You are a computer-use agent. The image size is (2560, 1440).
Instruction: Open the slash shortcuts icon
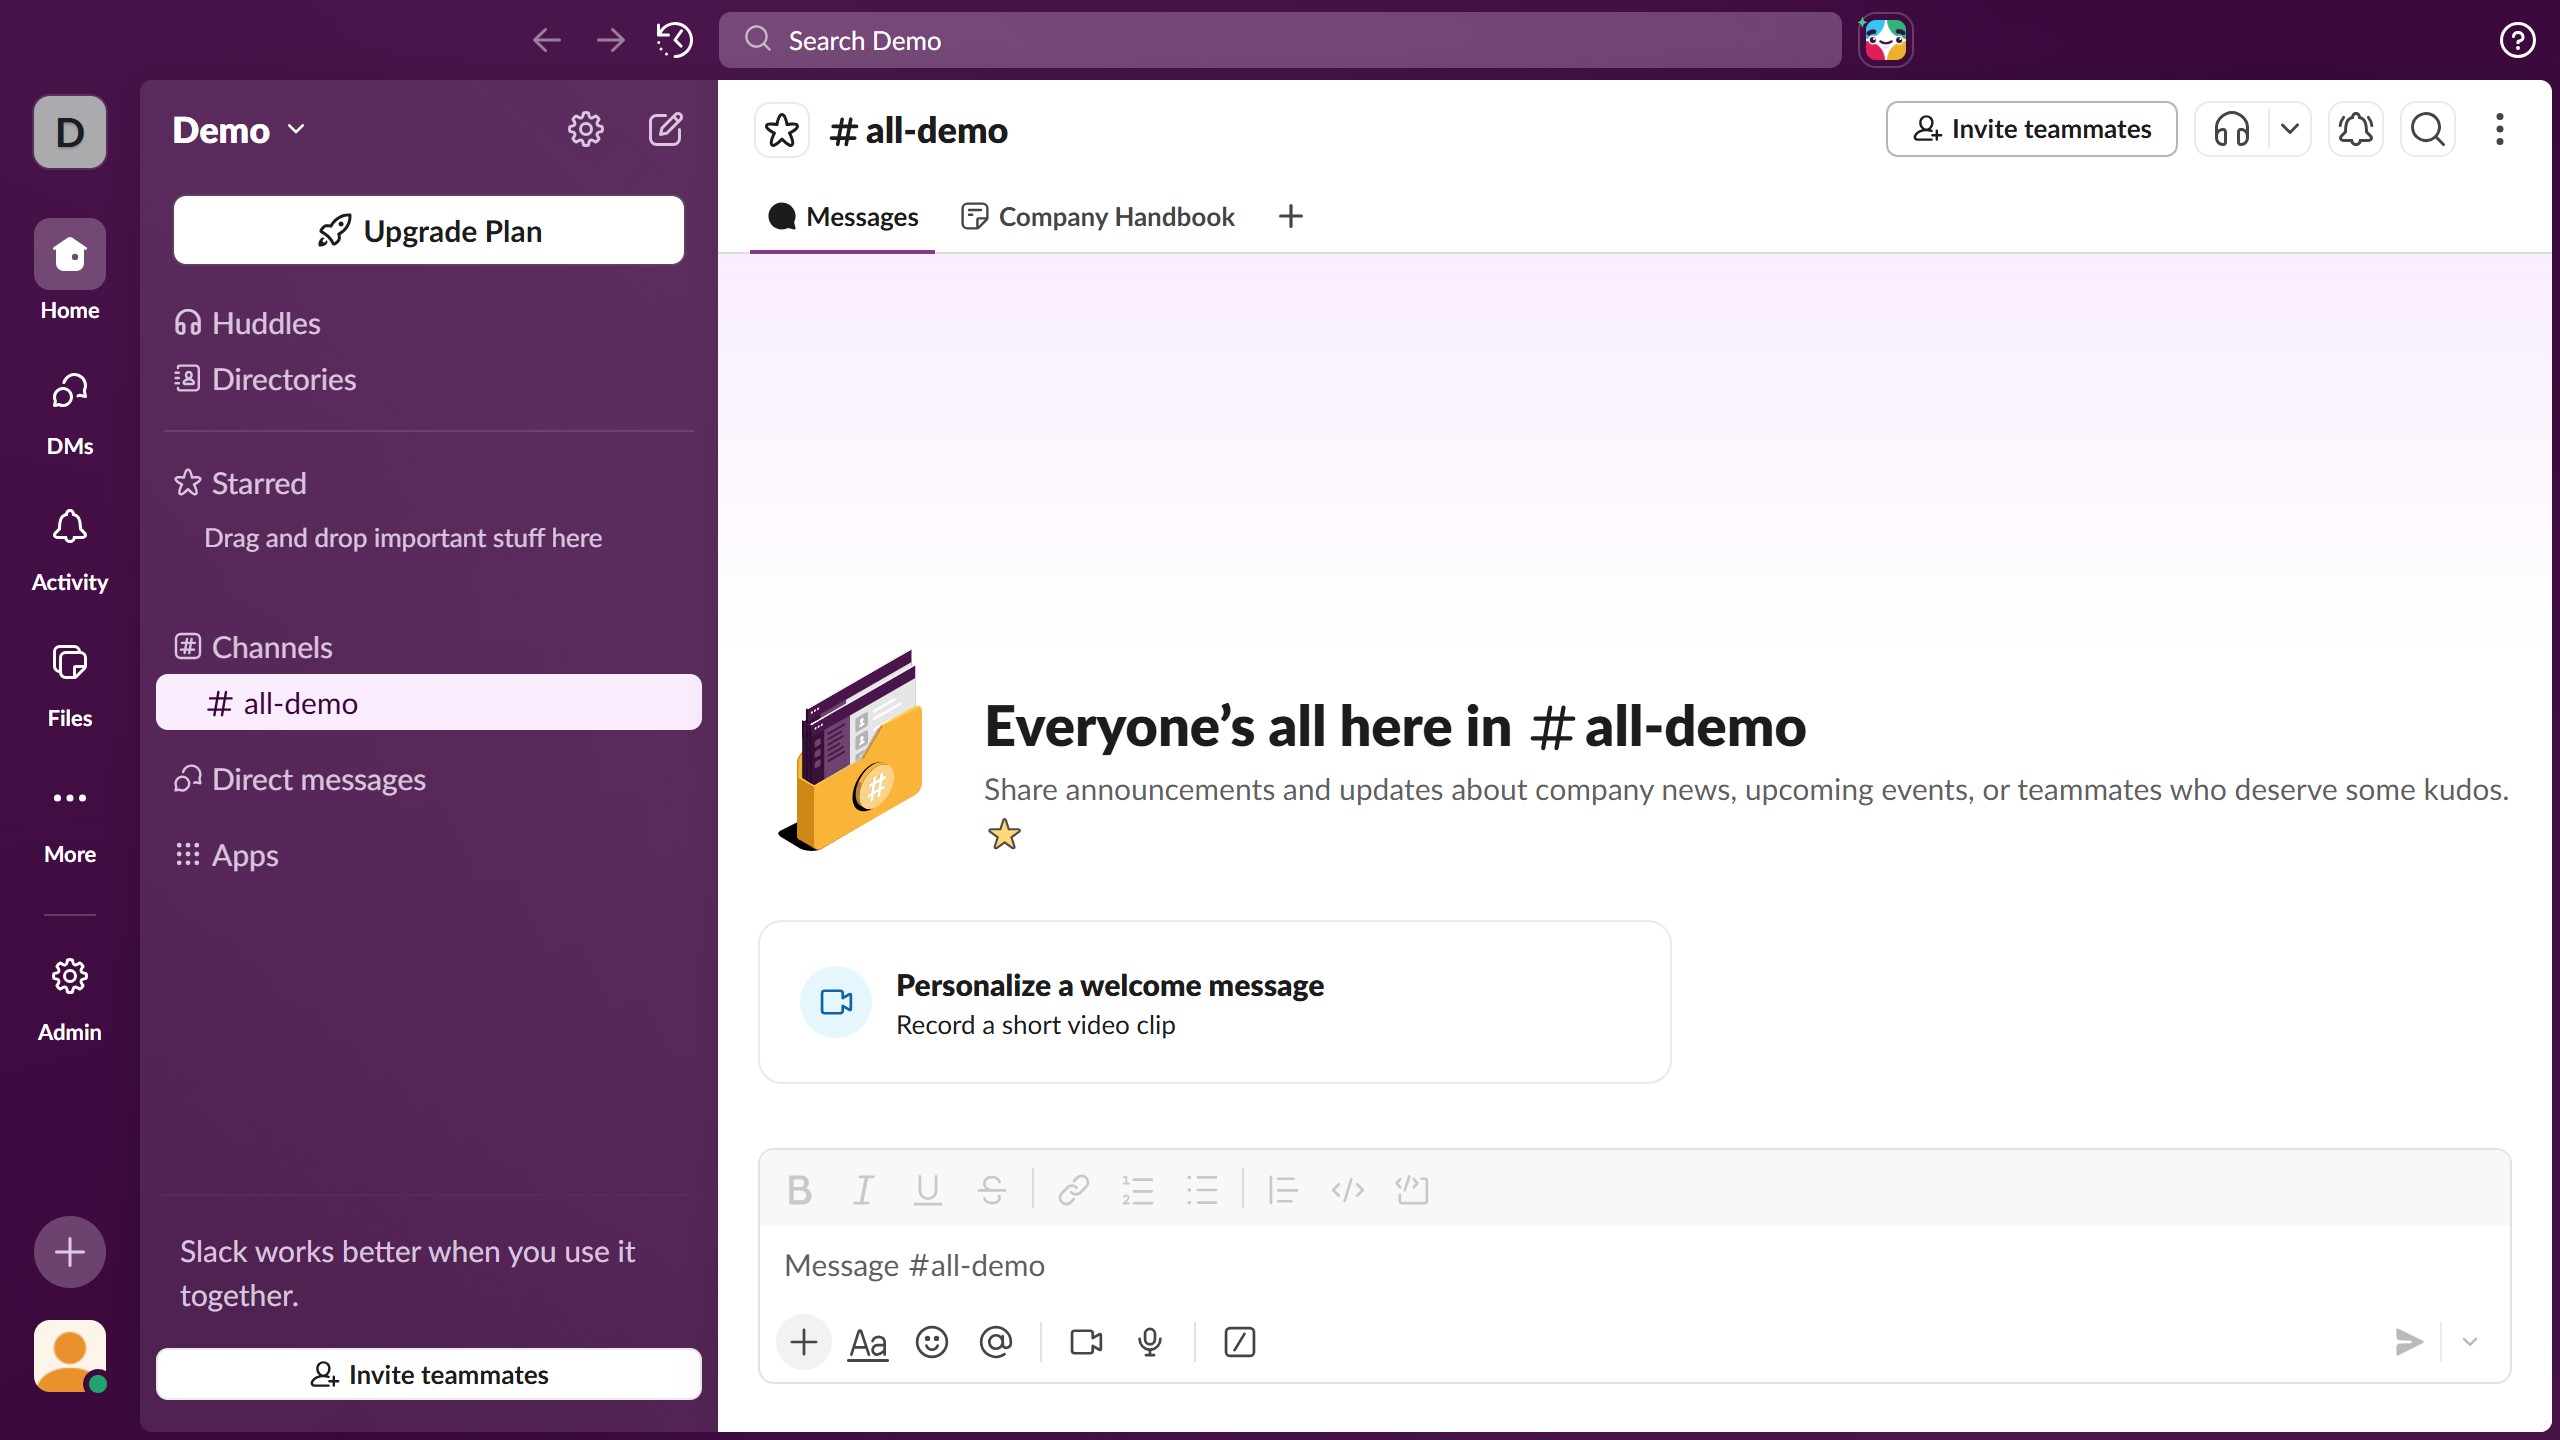[1240, 1342]
